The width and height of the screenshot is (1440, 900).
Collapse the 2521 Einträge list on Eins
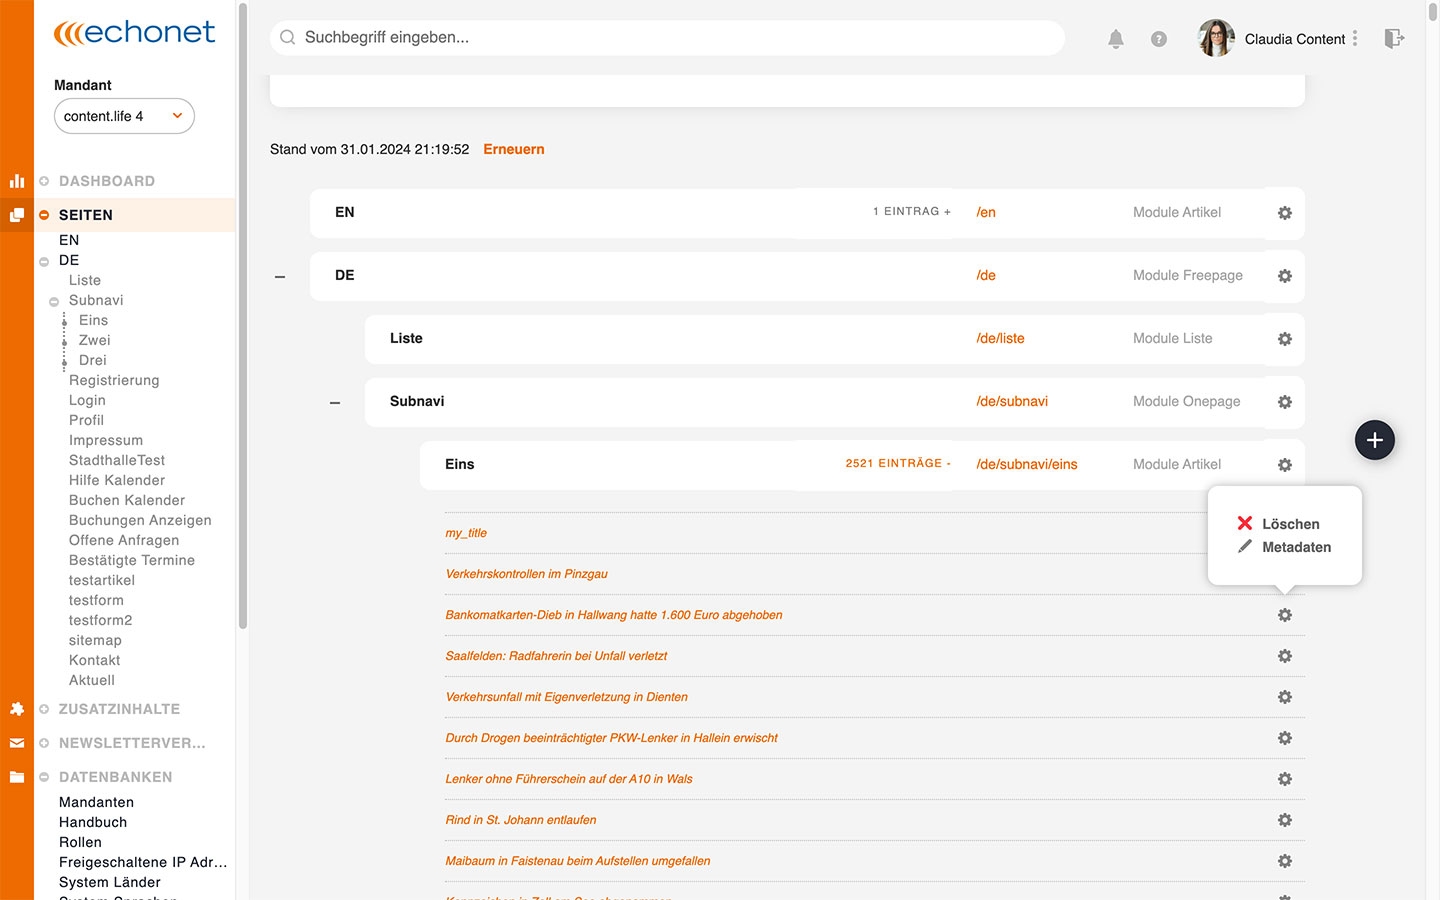click(x=898, y=464)
